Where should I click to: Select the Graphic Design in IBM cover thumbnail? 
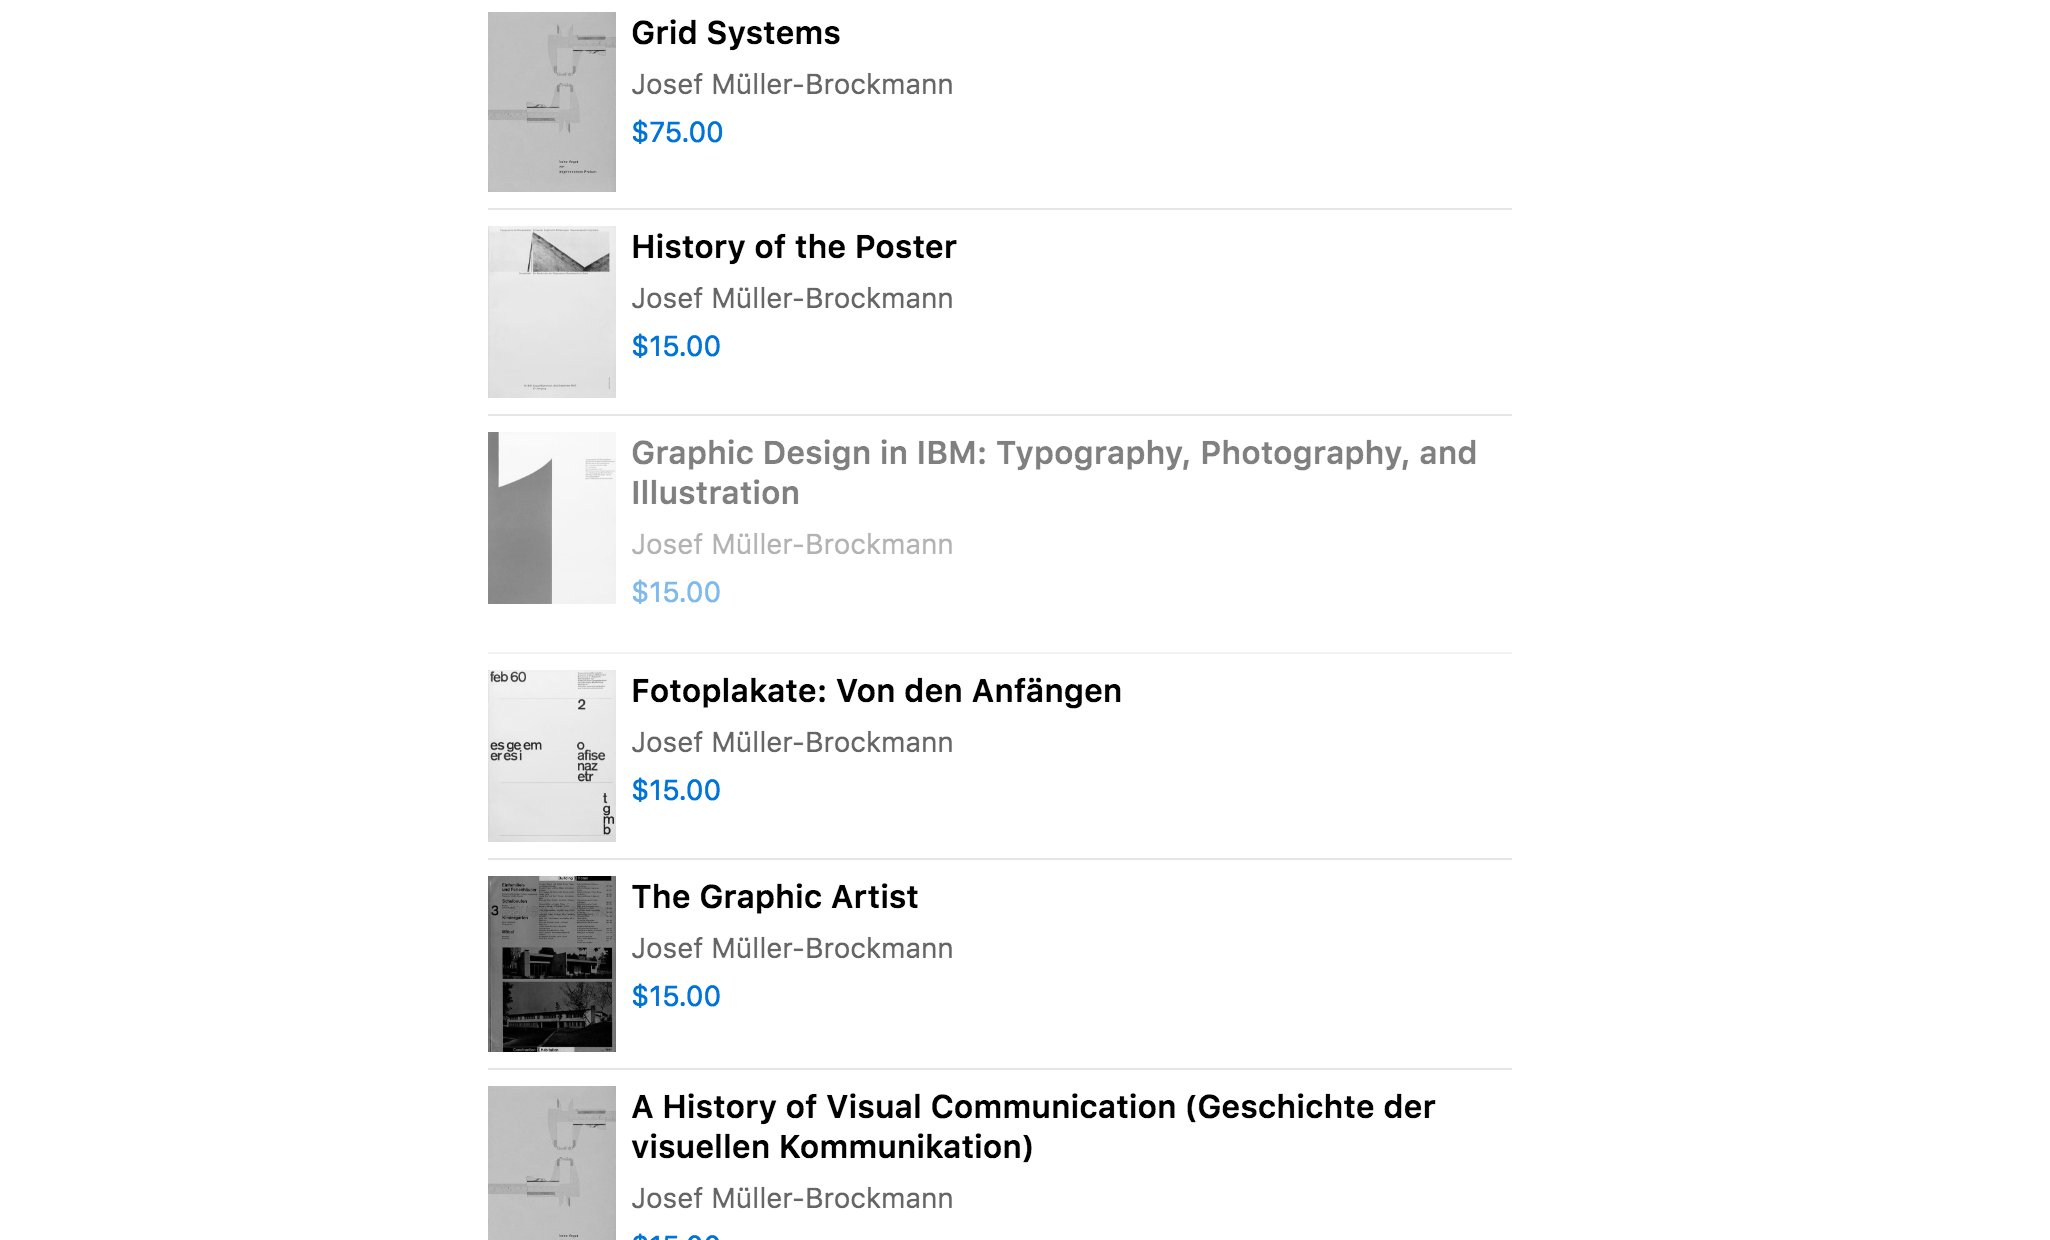[551, 518]
